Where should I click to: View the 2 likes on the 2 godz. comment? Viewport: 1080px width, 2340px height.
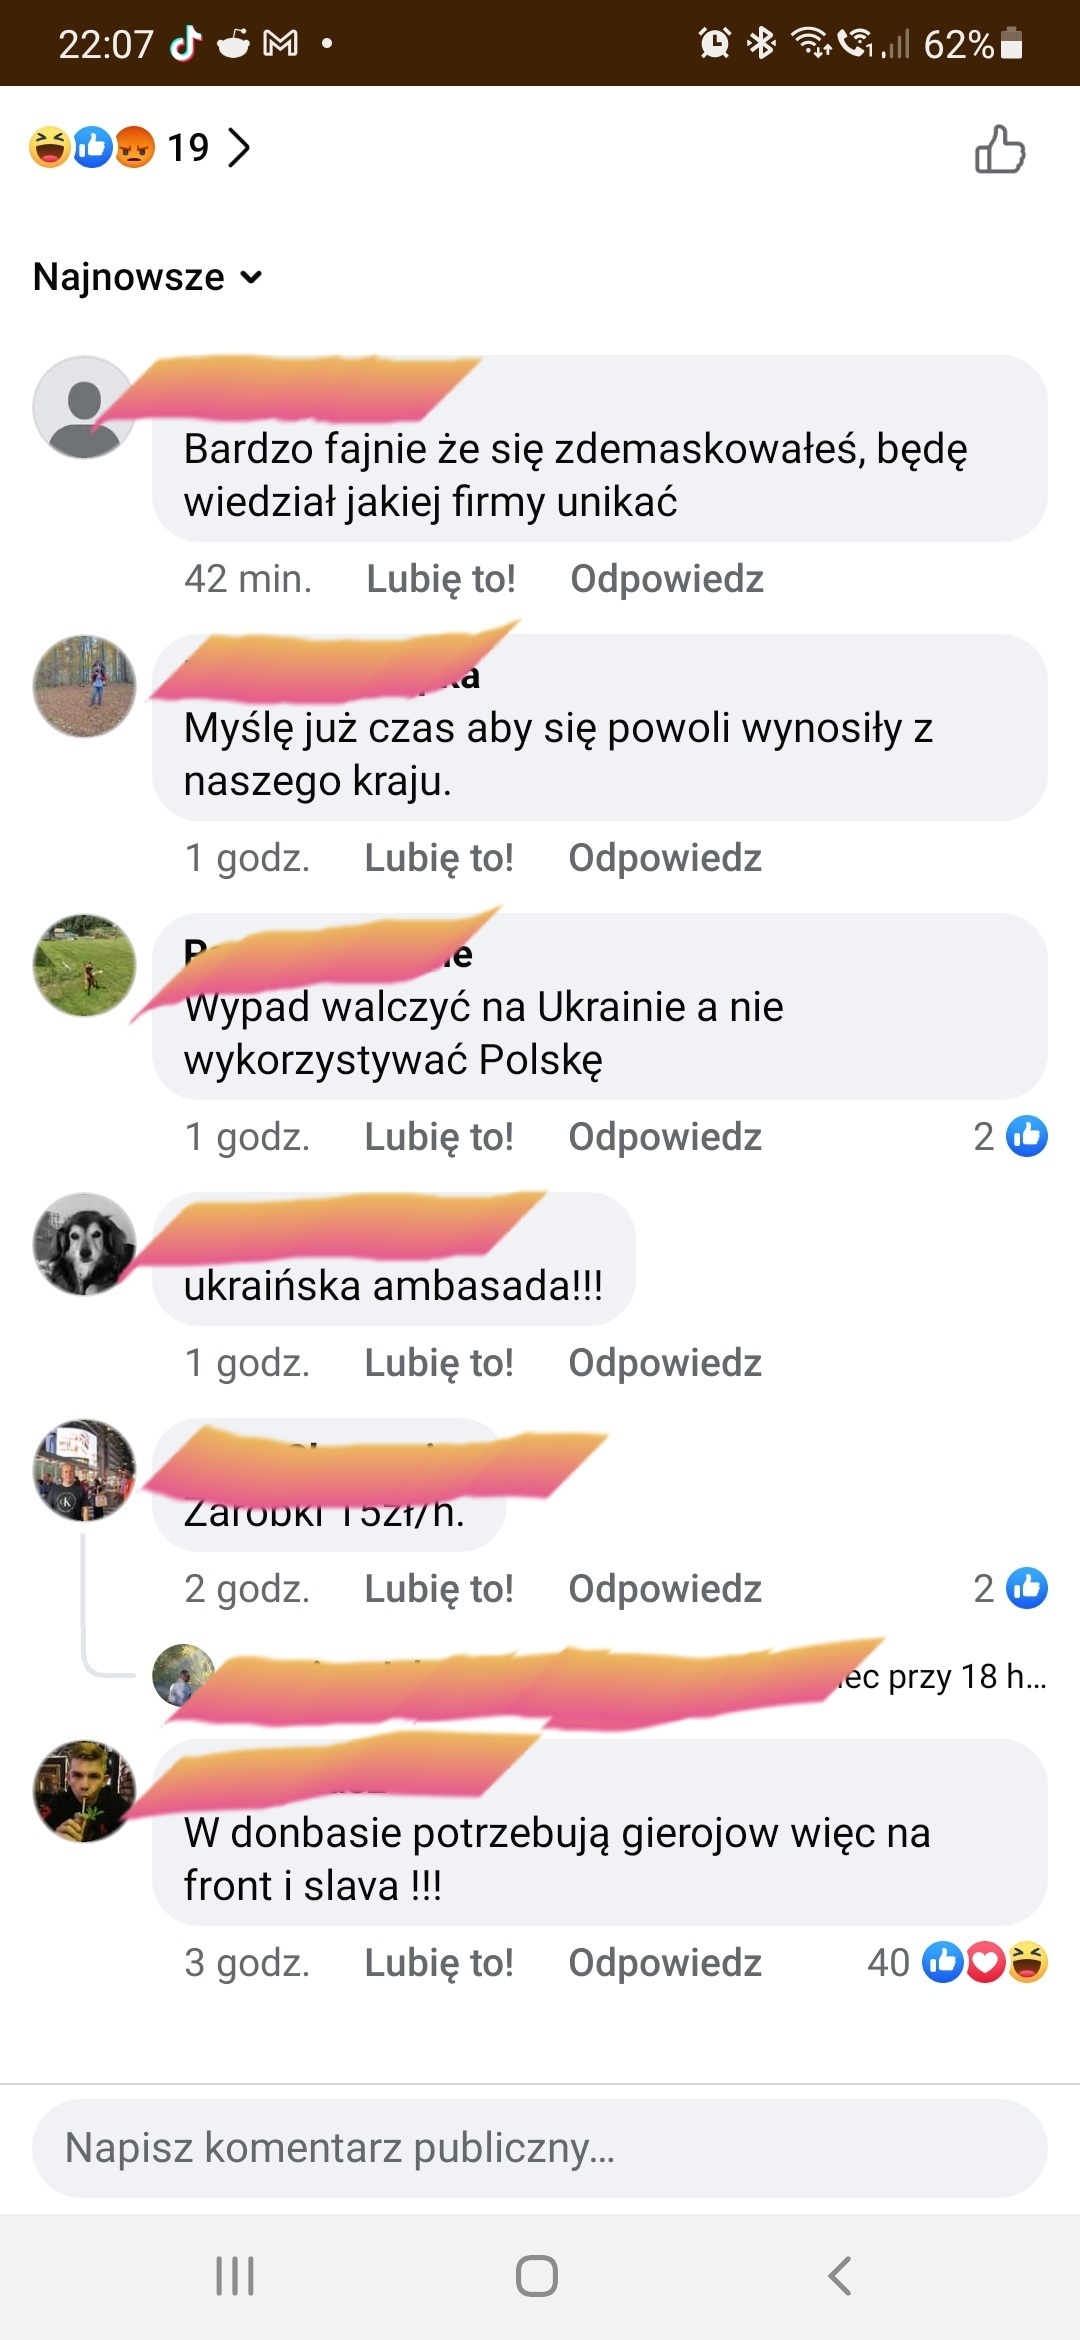point(1010,1588)
